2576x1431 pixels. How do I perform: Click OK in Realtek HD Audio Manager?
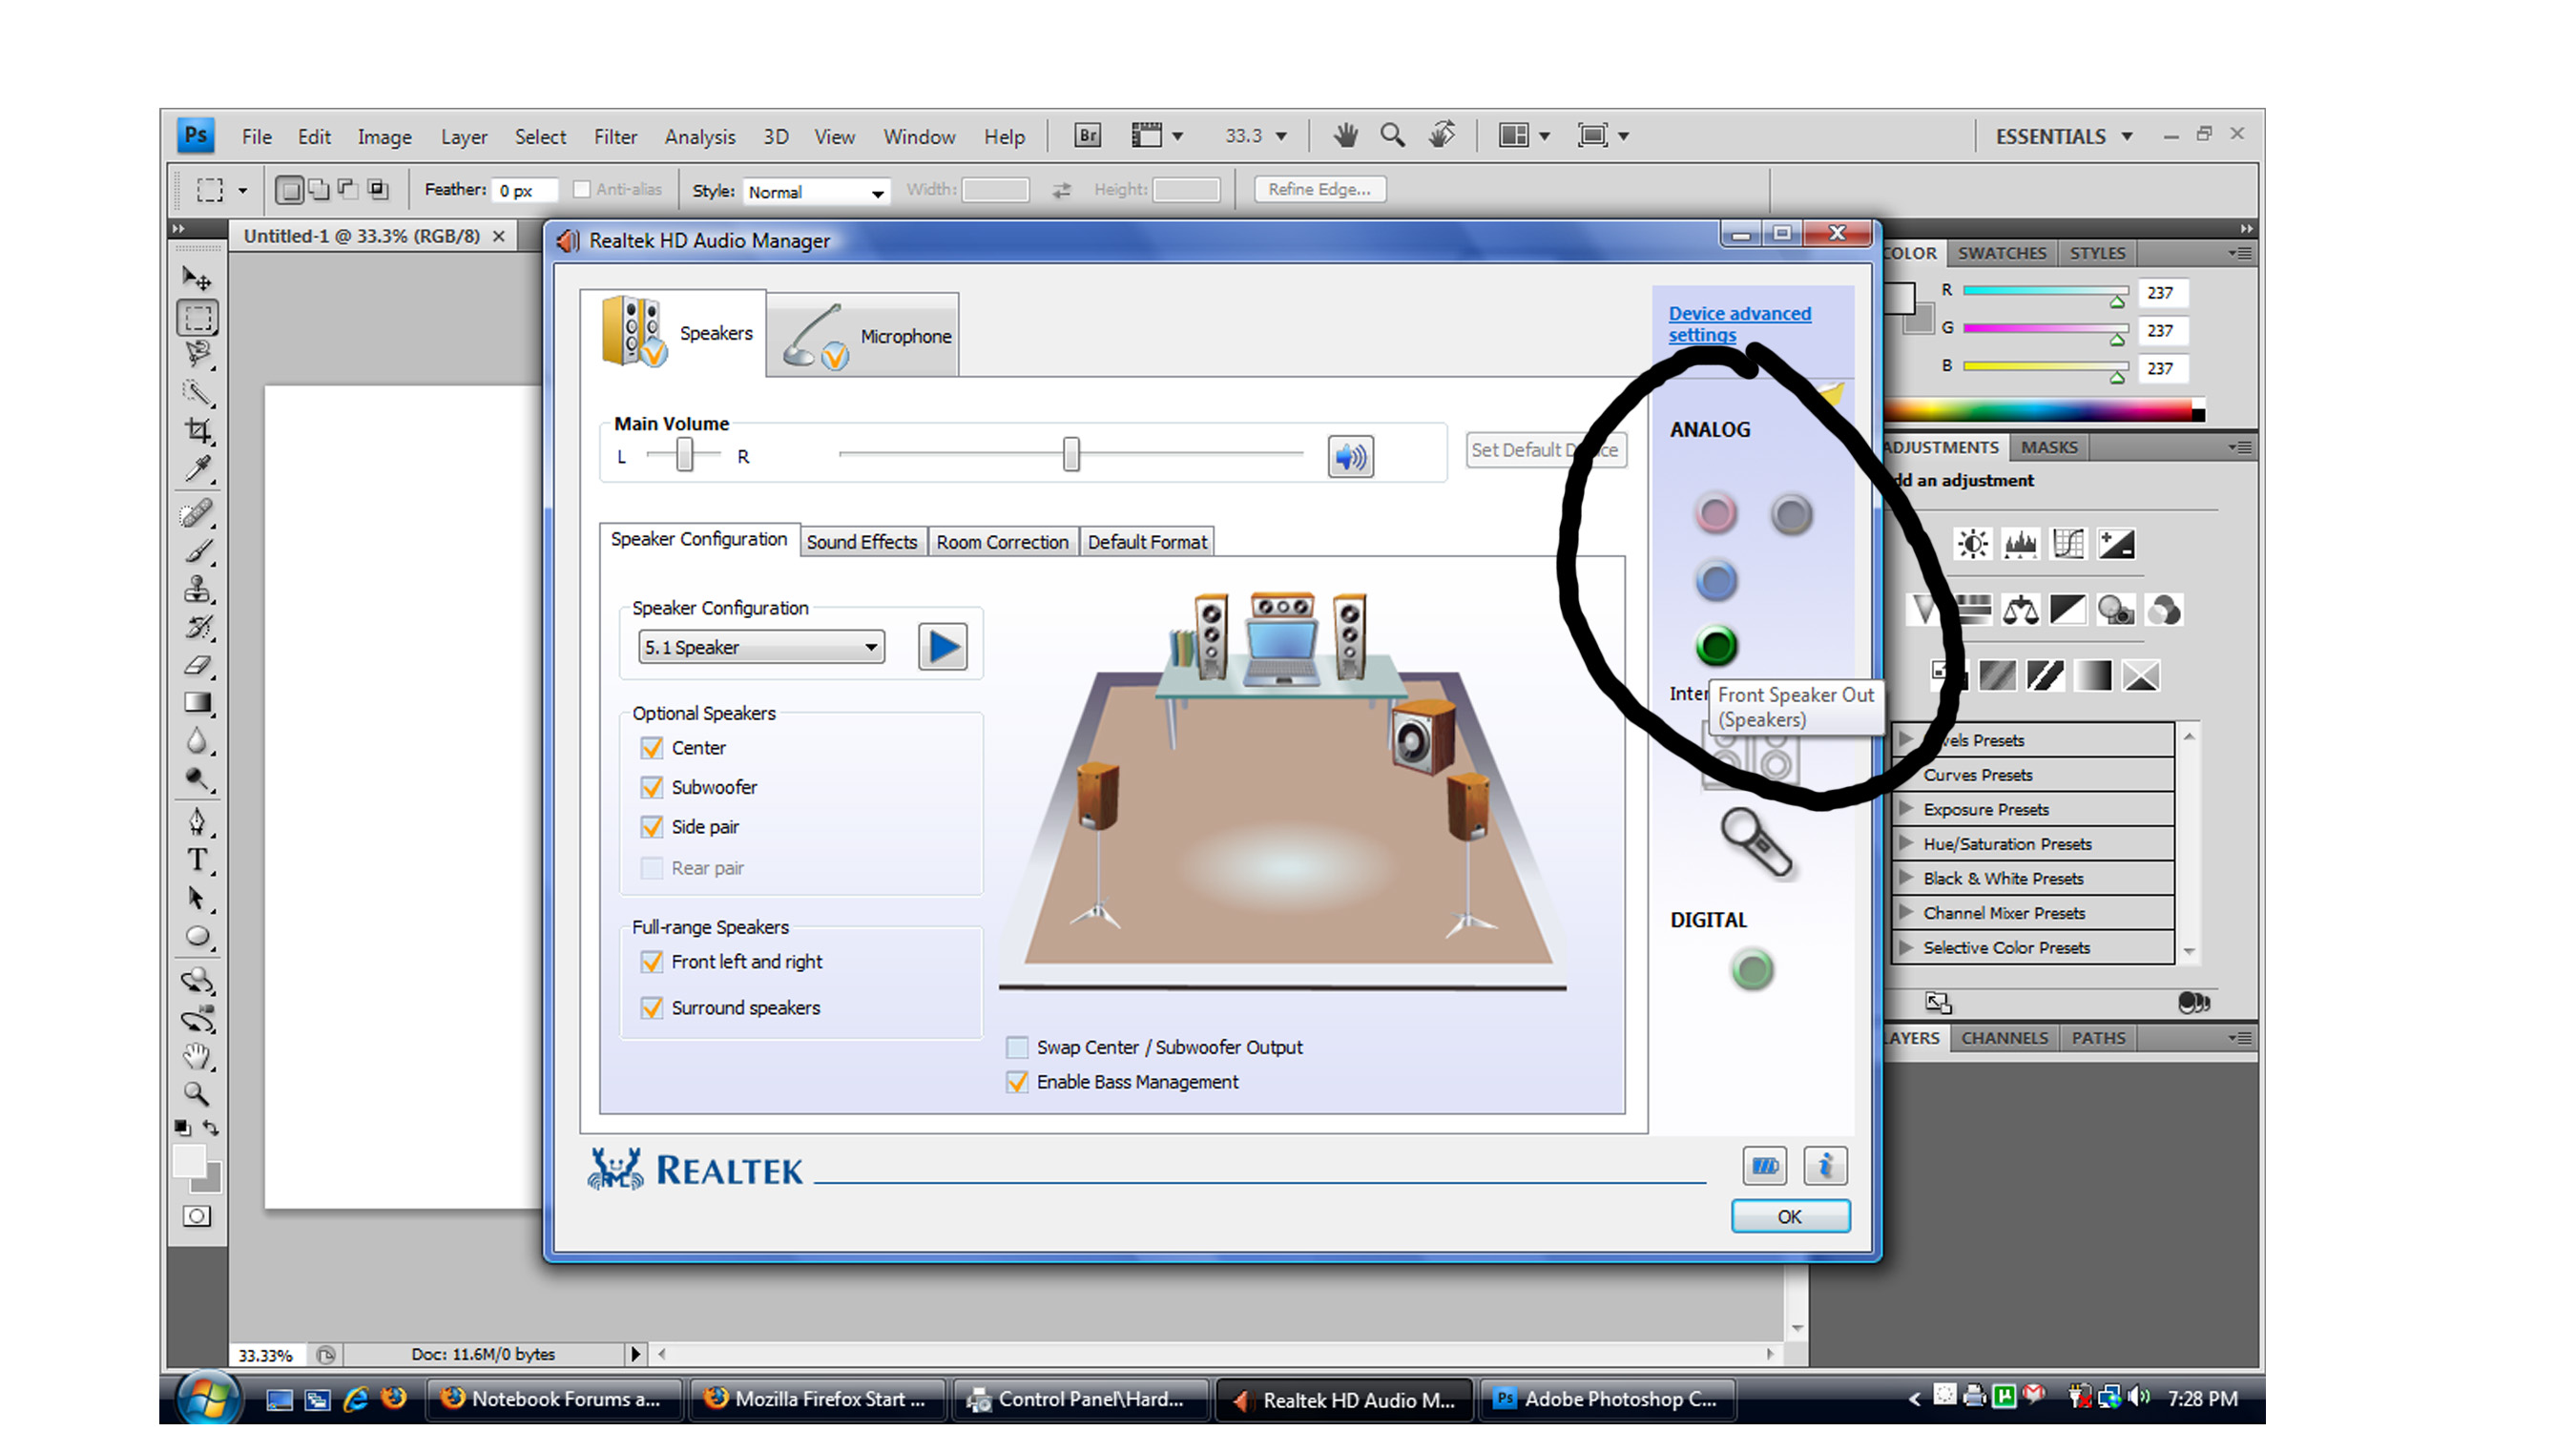click(1790, 1217)
